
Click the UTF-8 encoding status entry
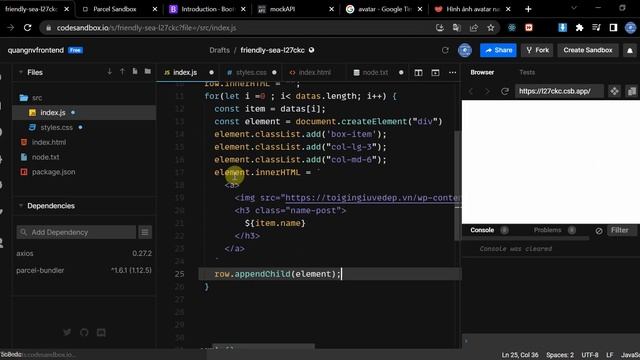[x=590, y=355]
